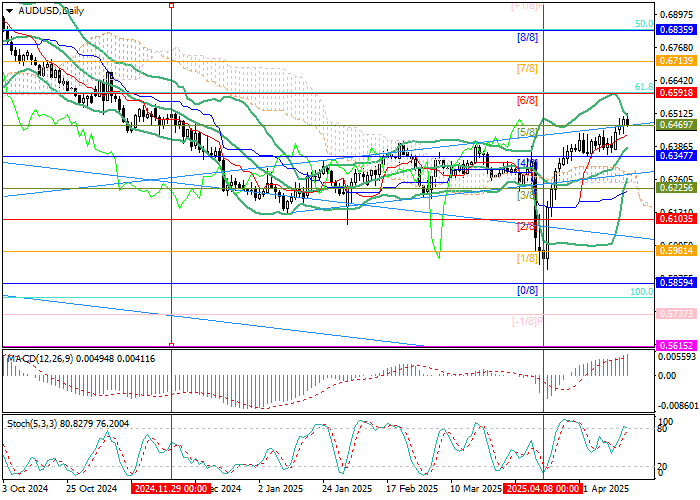This screenshot has height=500, width=700.
Task: Click the 2024.11.29 red date marker
Action: (x=171, y=489)
